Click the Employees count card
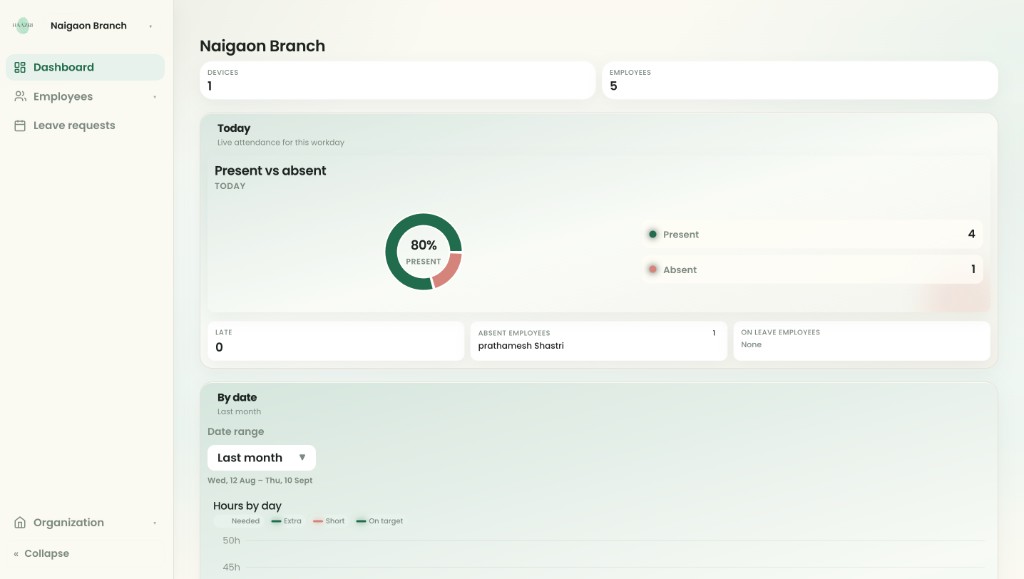Image resolution: width=1024 pixels, height=579 pixels. tap(799, 80)
